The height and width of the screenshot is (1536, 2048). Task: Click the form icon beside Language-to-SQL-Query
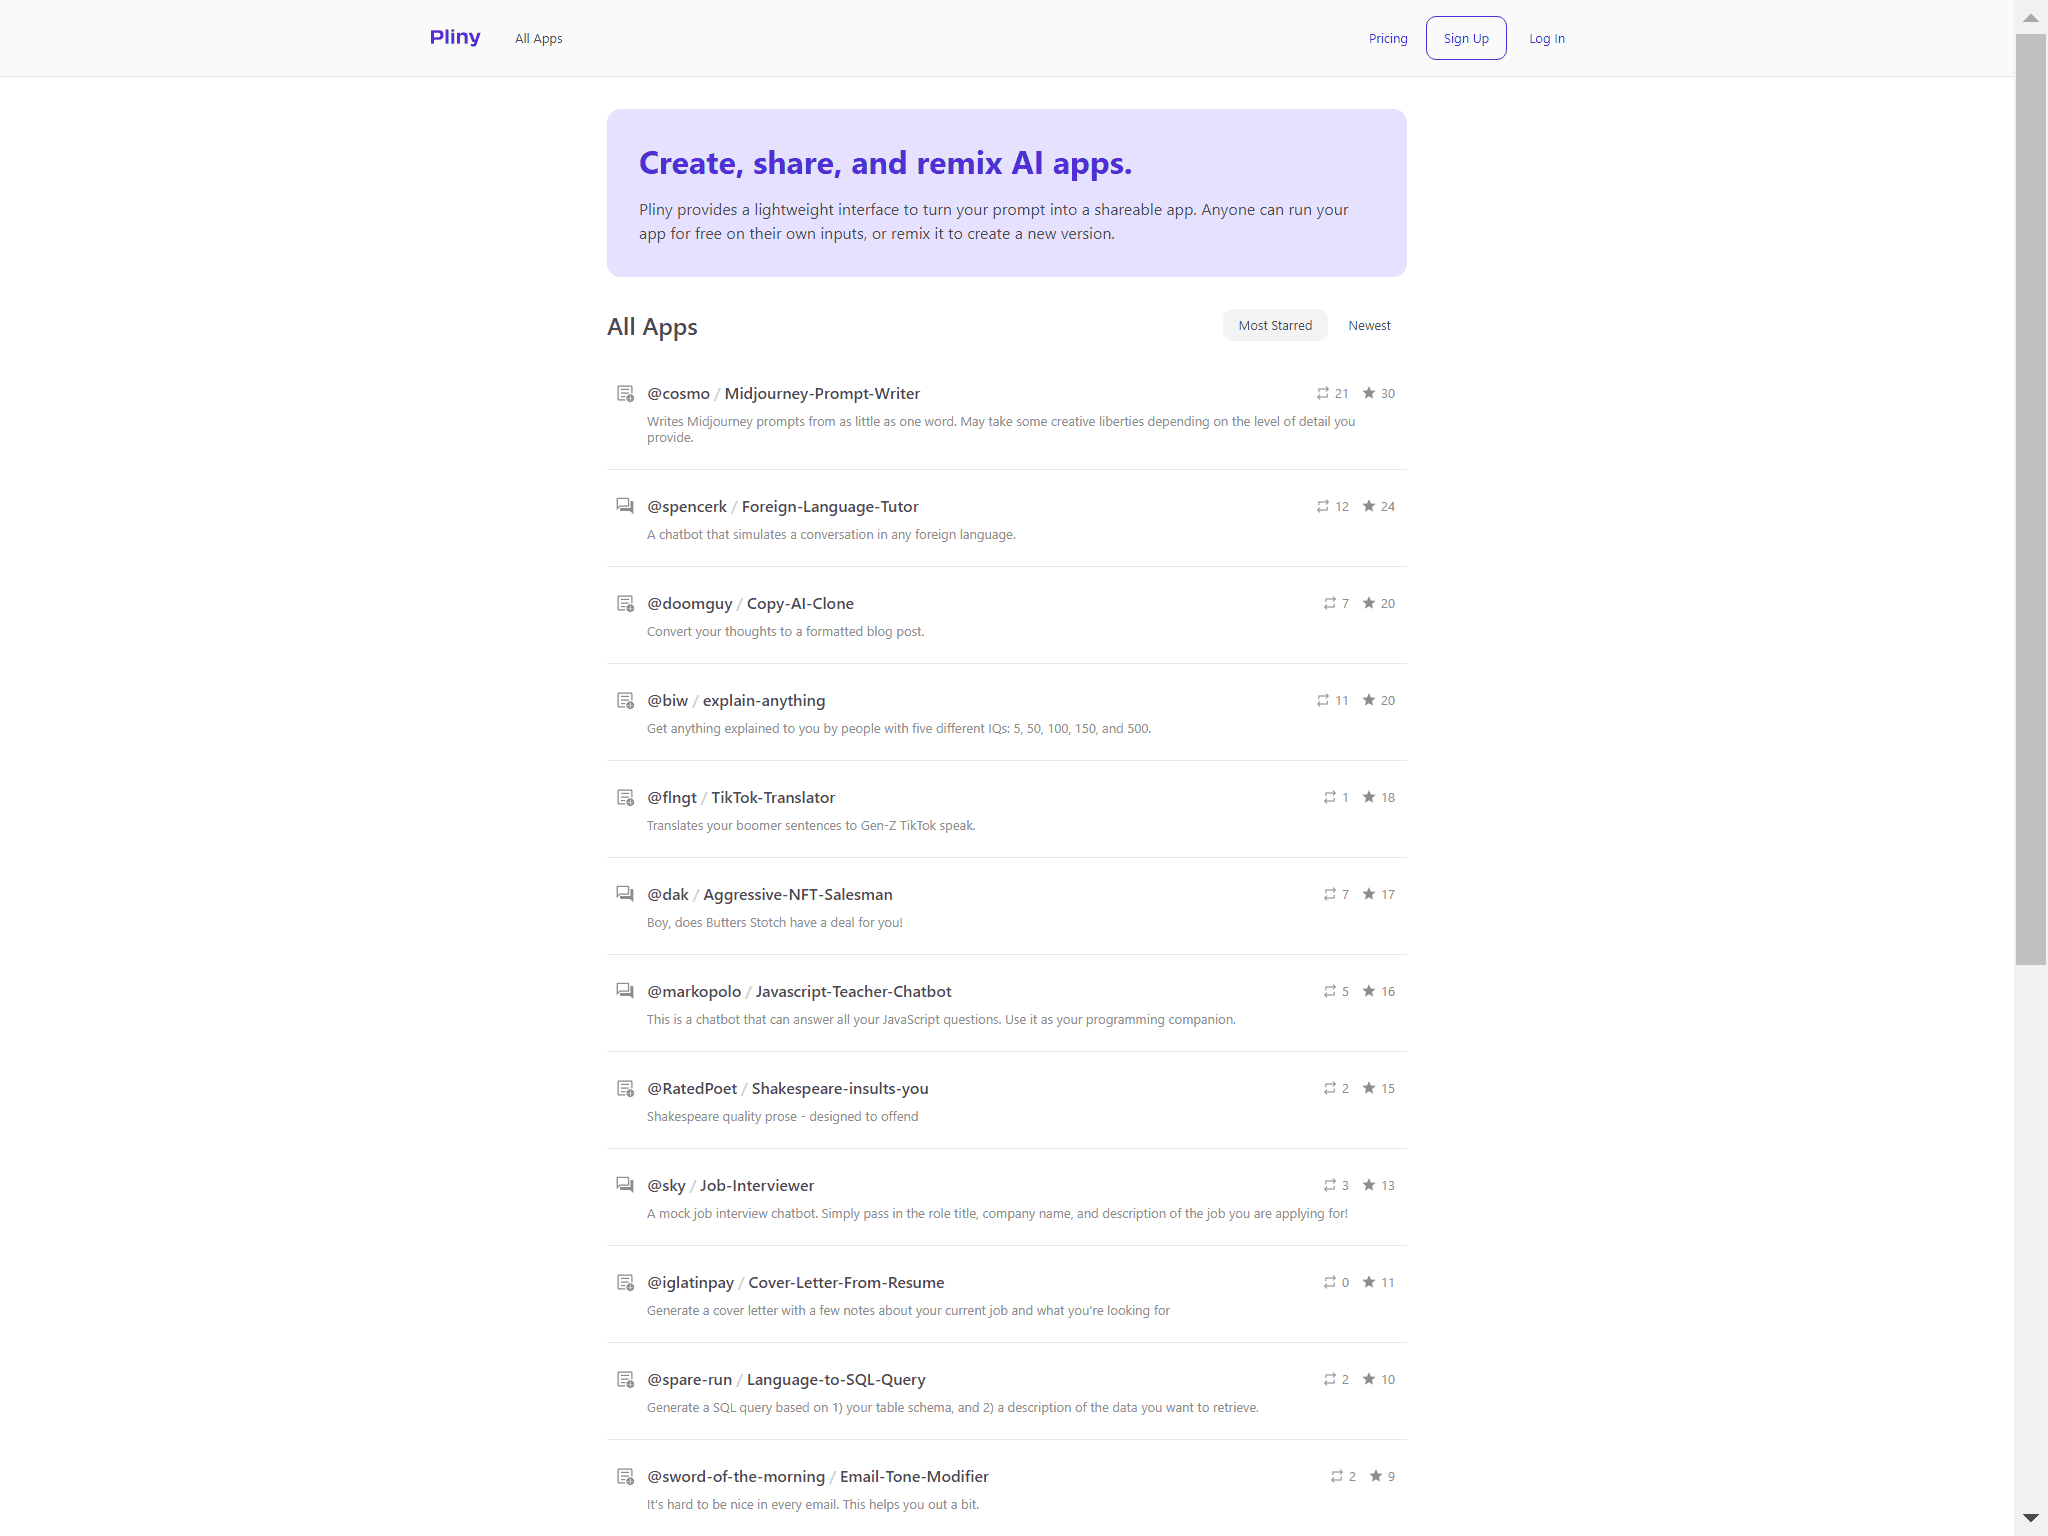coord(625,1379)
